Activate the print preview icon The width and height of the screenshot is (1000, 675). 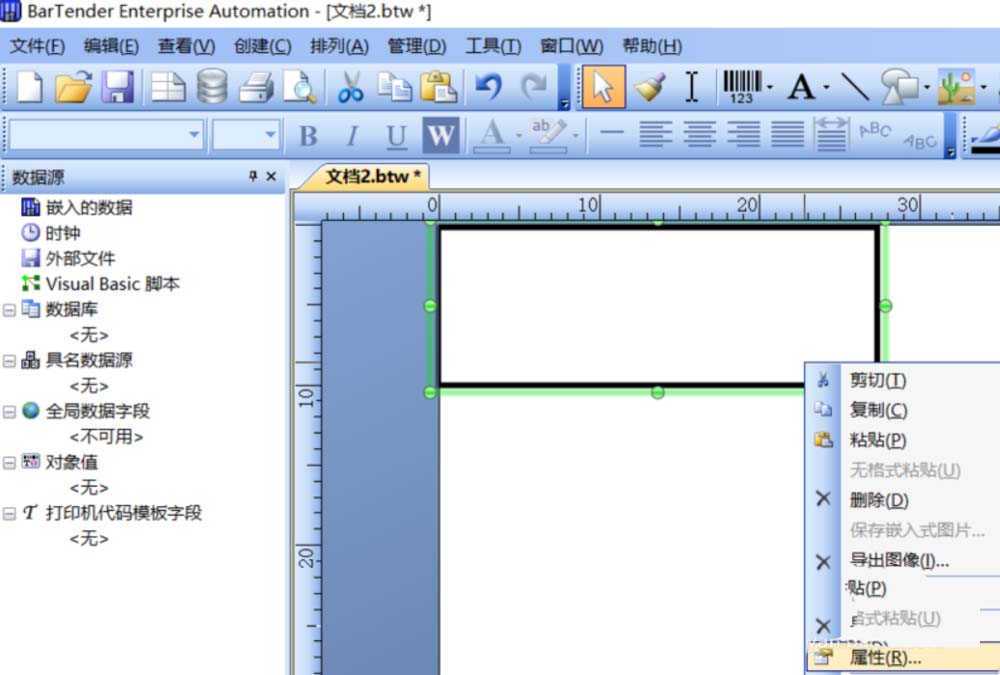298,88
